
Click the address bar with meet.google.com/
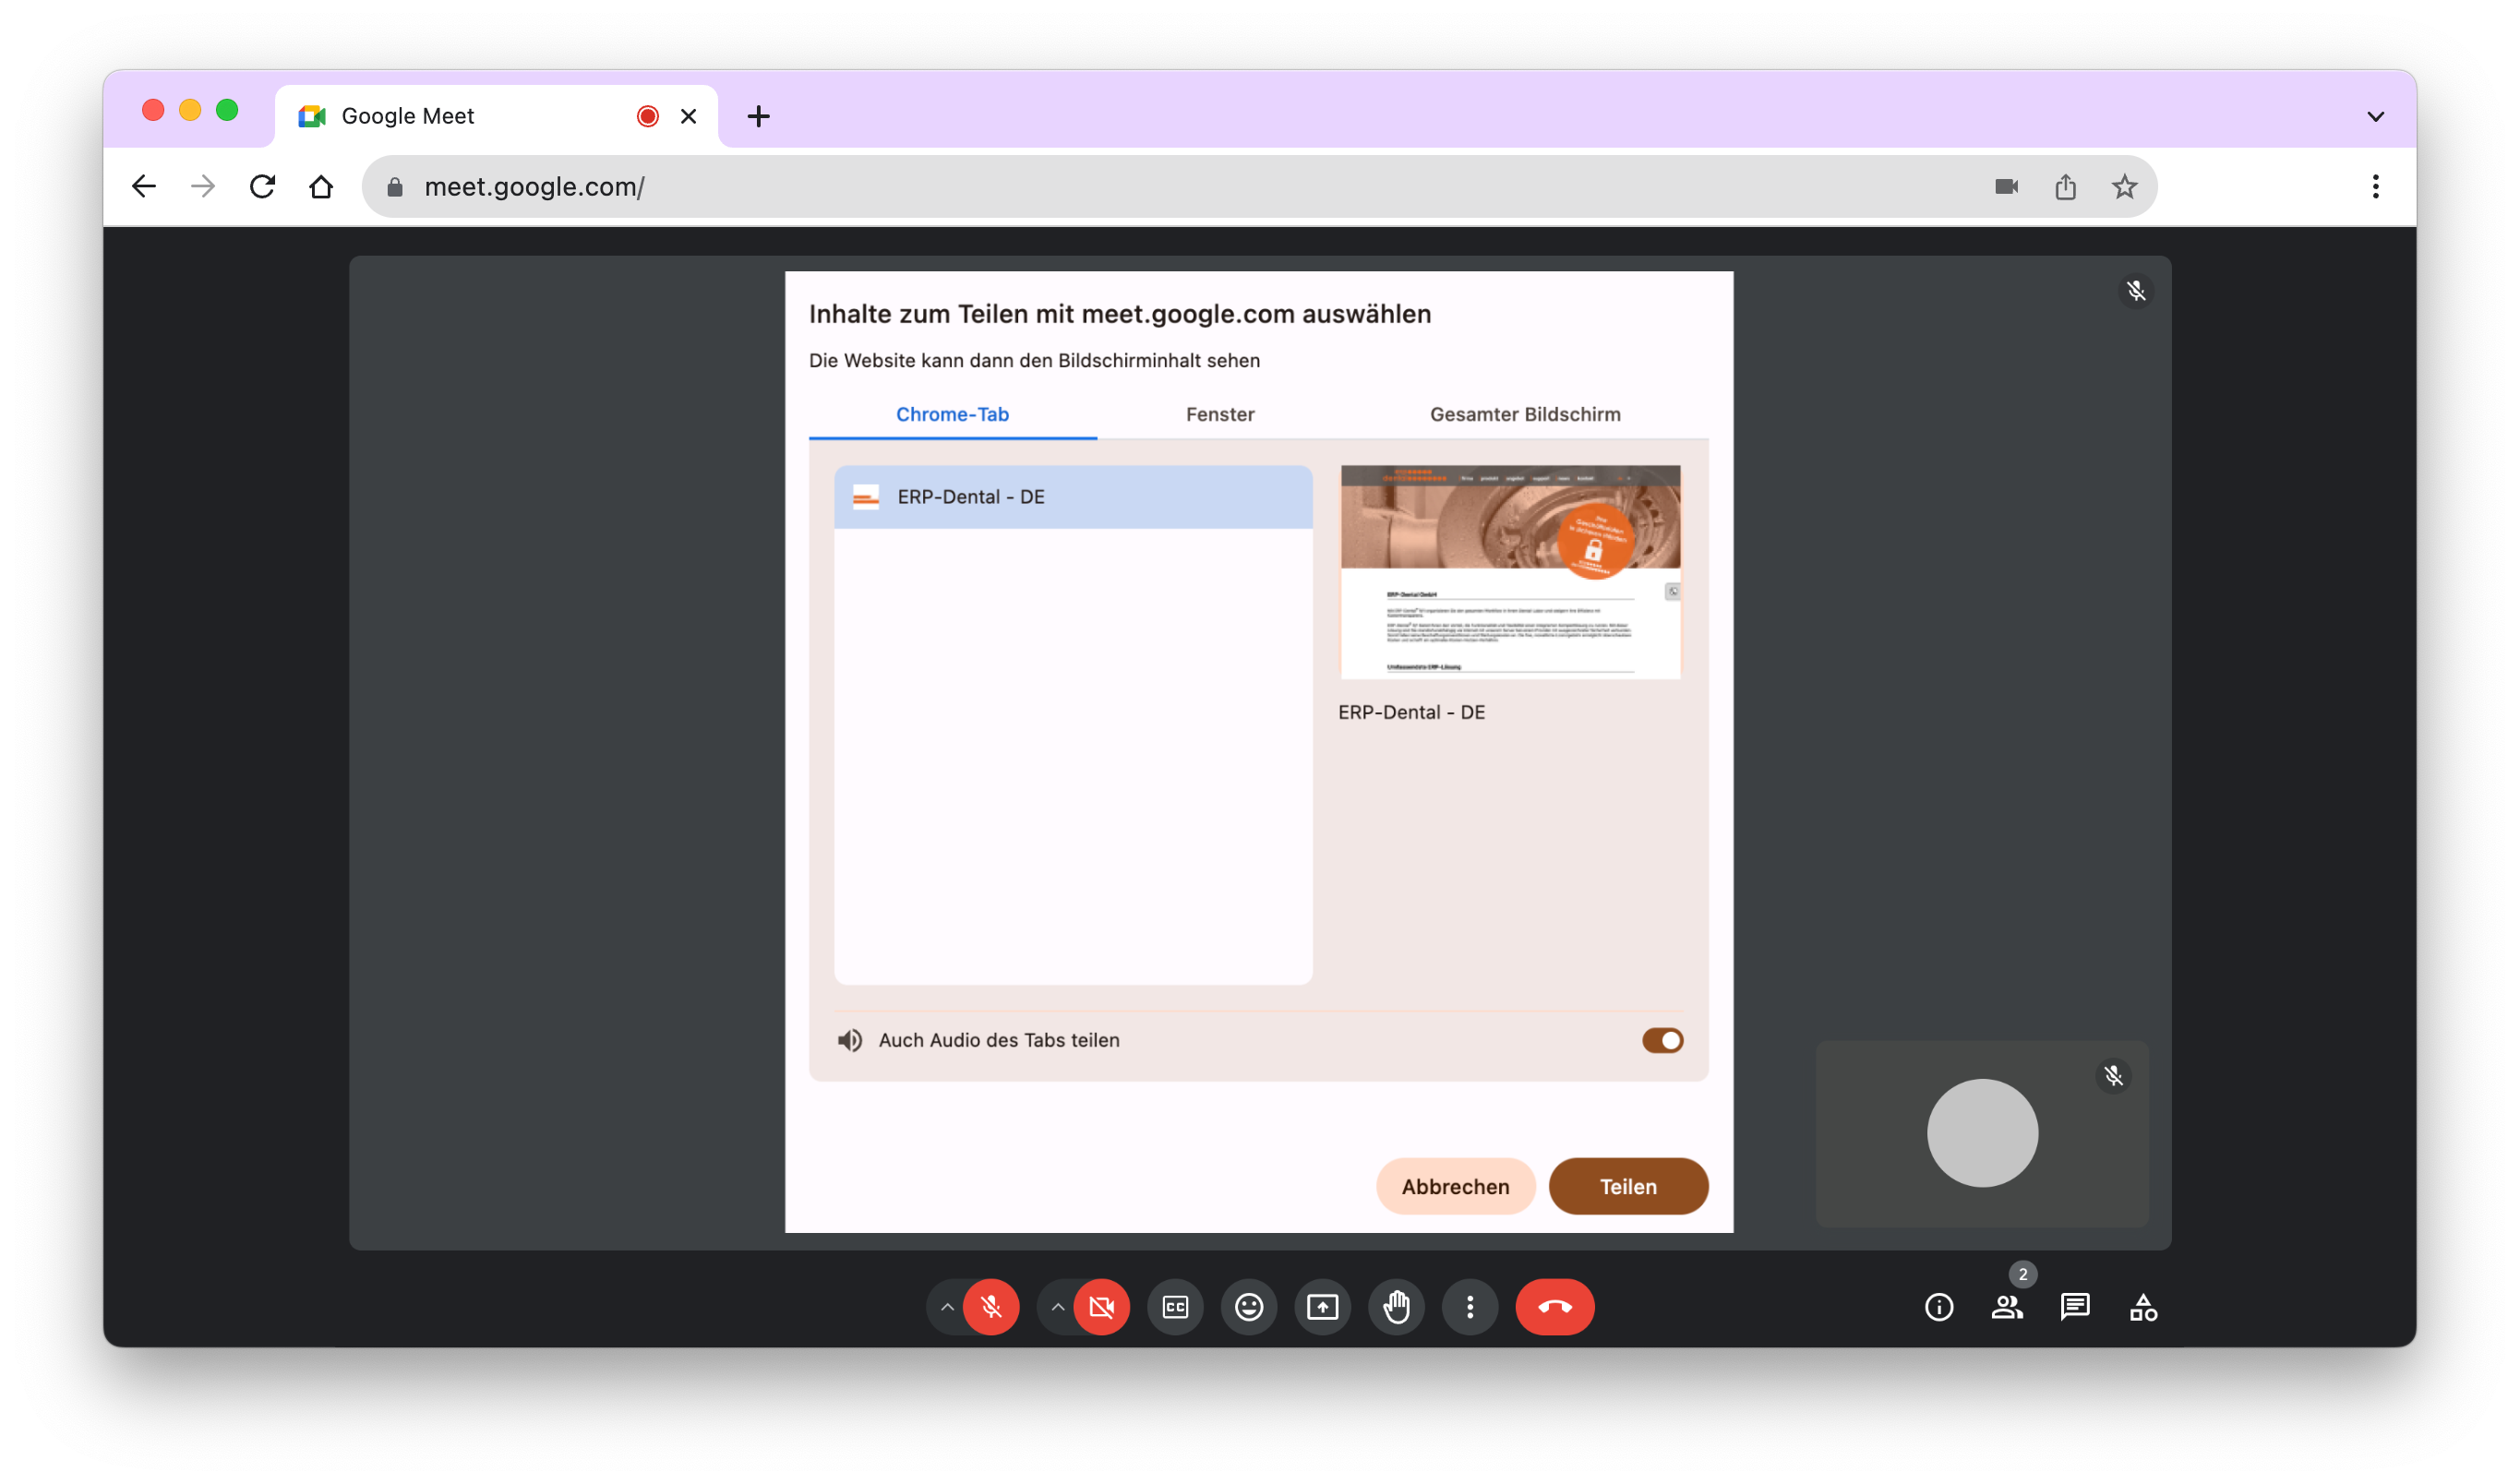[1259, 186]
